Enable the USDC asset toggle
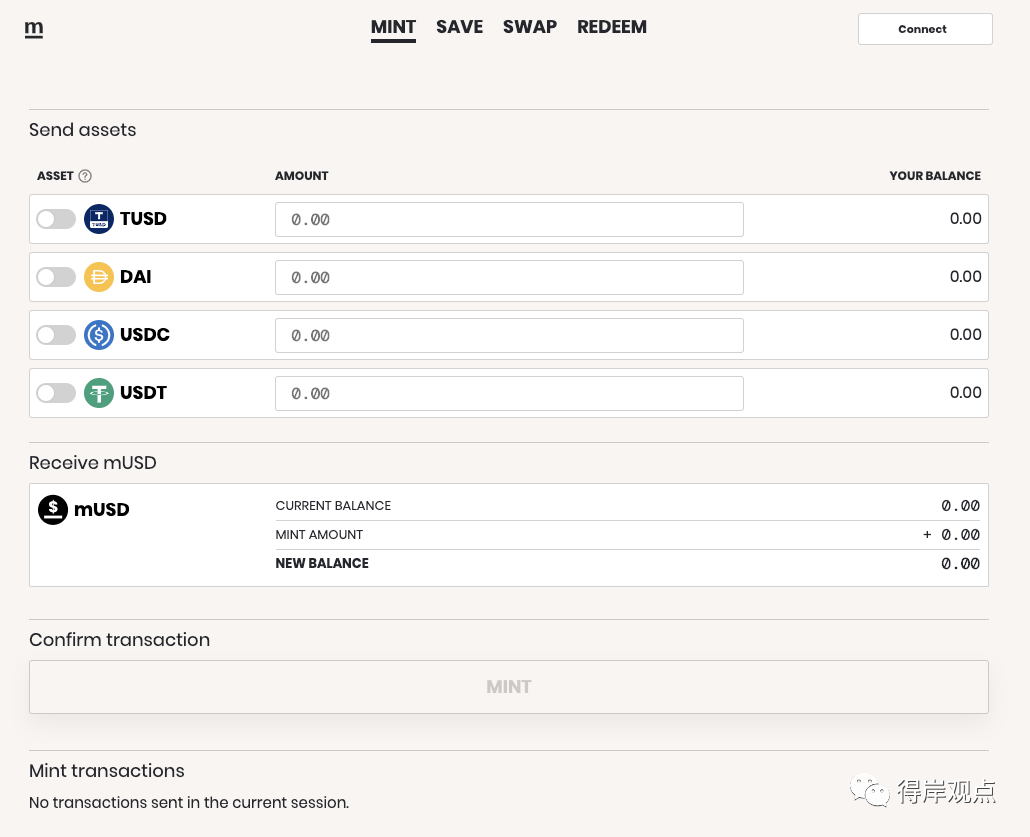Screen dimensions: 1030x837 (x=56, y=334)
